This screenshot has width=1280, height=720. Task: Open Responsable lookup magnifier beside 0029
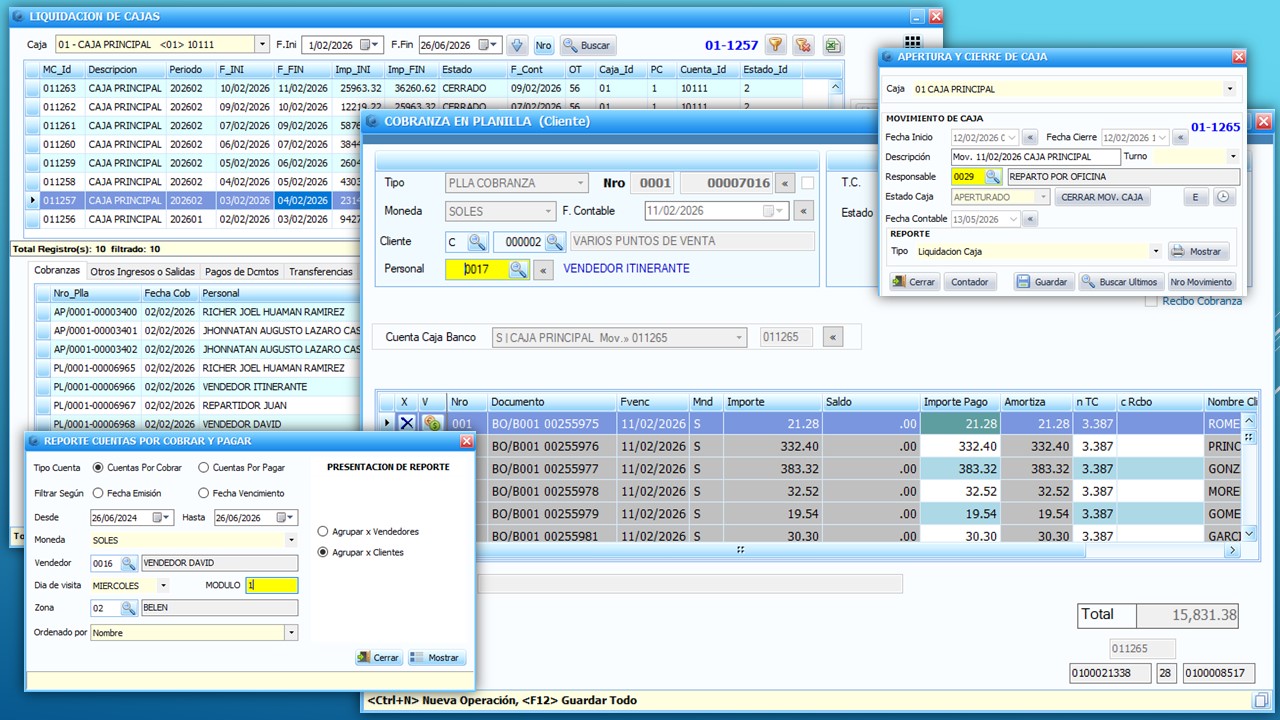pos(993,177)
